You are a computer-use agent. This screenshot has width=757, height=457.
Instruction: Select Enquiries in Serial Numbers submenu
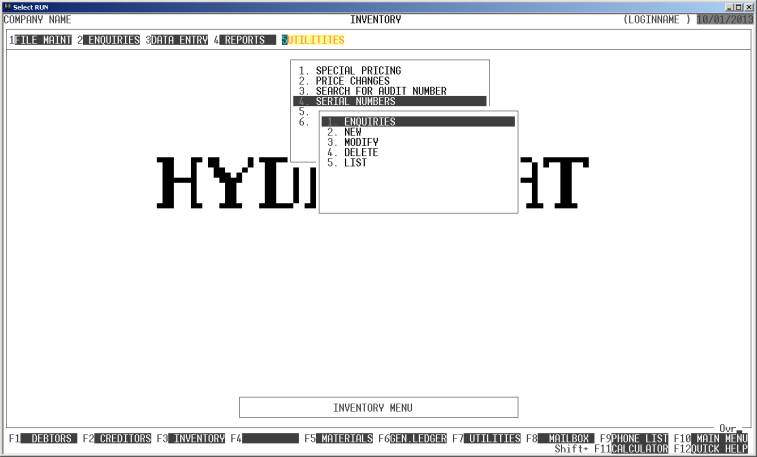(x=419, y=122)
